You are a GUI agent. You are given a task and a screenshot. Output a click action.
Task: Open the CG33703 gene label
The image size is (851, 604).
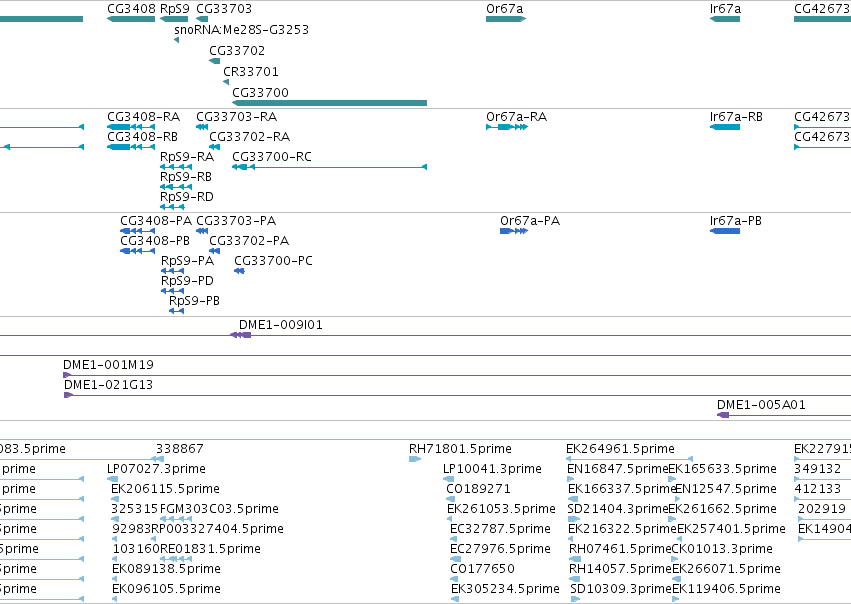(224, 9)
